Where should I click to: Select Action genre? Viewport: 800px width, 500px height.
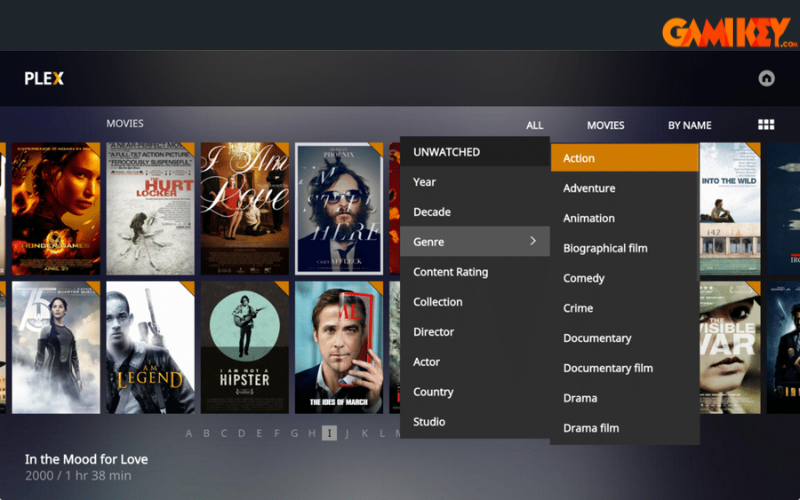pyautogui.click(x=624, y=158)
